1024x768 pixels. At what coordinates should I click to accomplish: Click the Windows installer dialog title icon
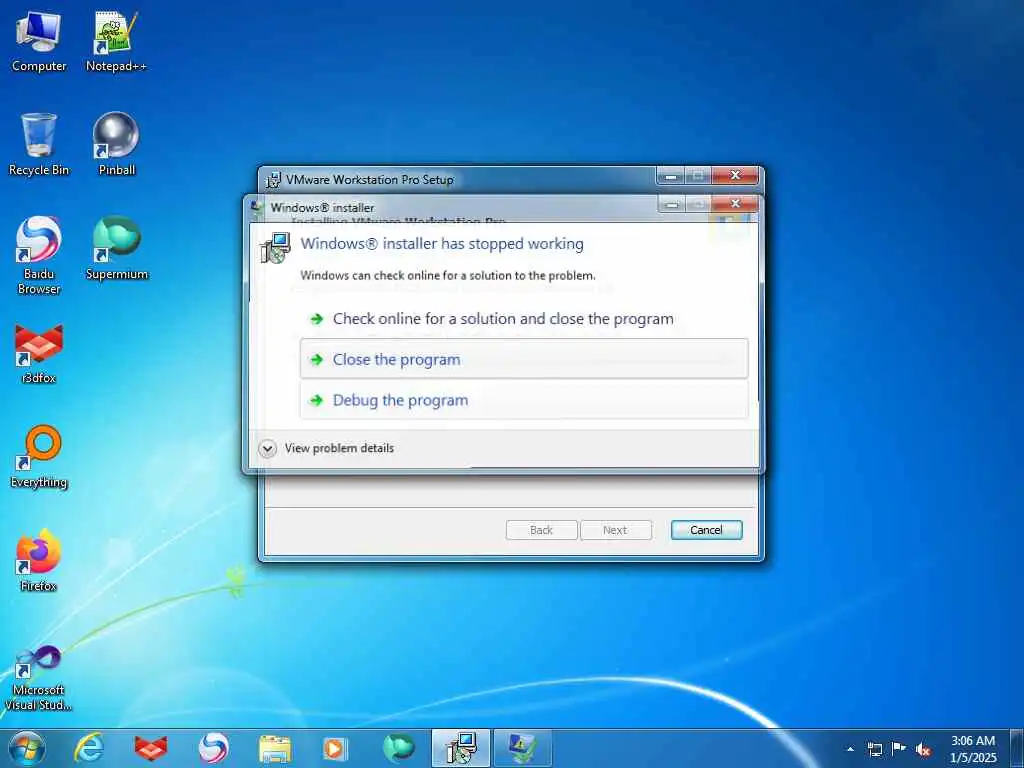(258, 208)
